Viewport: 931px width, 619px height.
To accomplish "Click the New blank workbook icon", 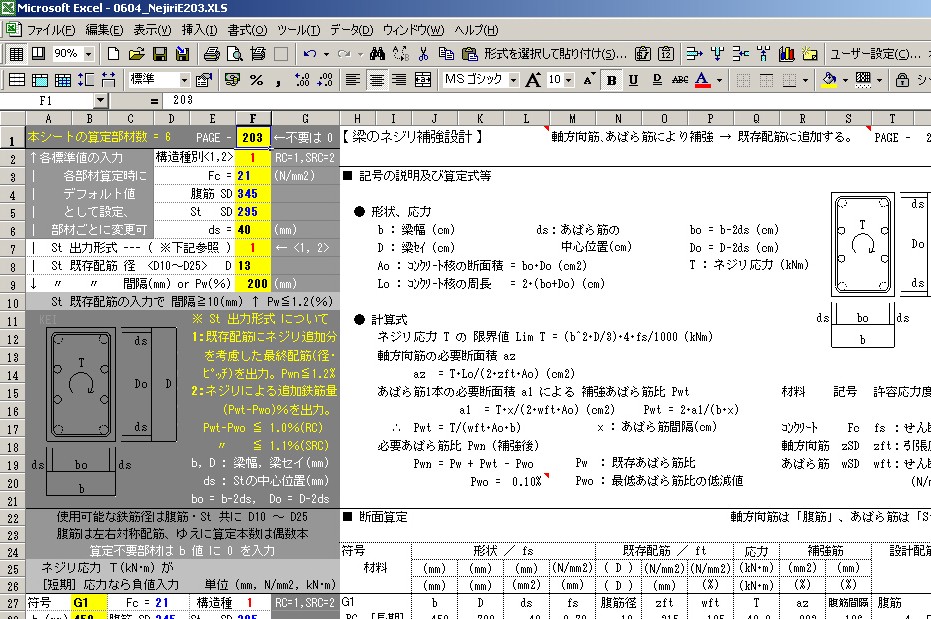I will pos(113,54).
